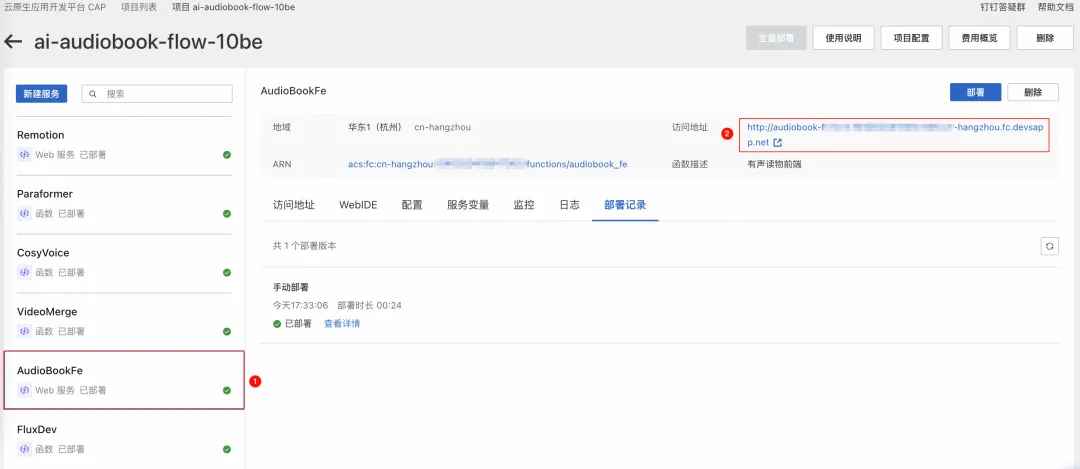Focus the 搜索 service input field
Image resolution: width=1080 pixels, height=469 pixels.
(157, 94)
